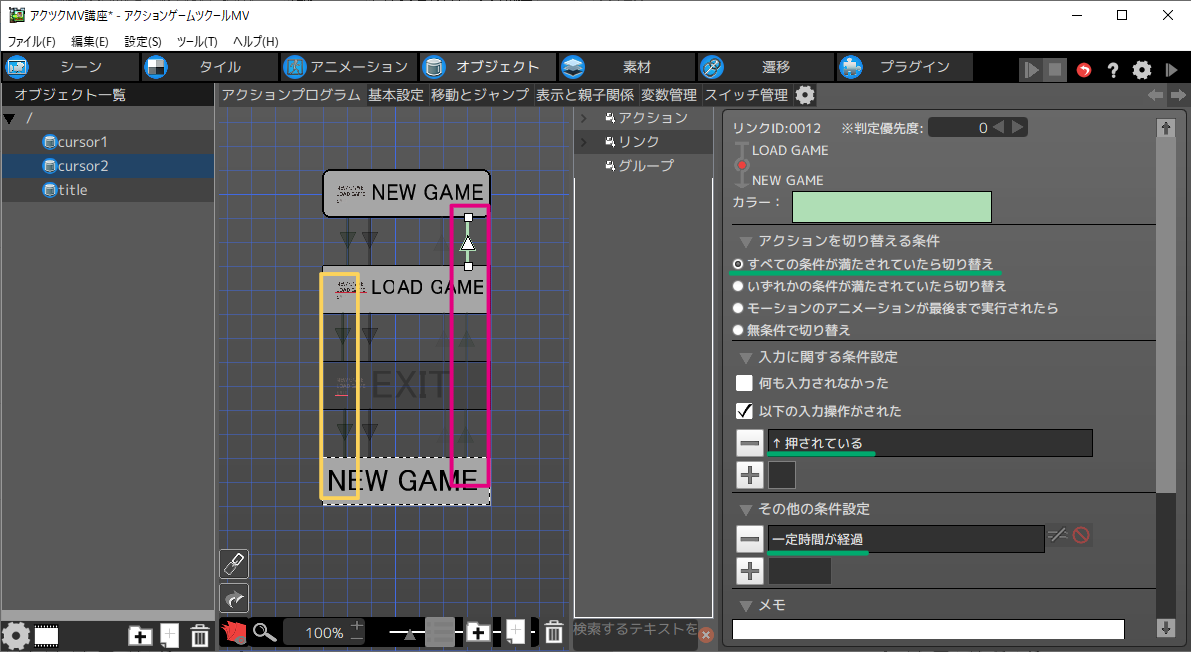Collapse the その他の条件設定 section
The image size is (1191, 652).
(x=745, y=509)
